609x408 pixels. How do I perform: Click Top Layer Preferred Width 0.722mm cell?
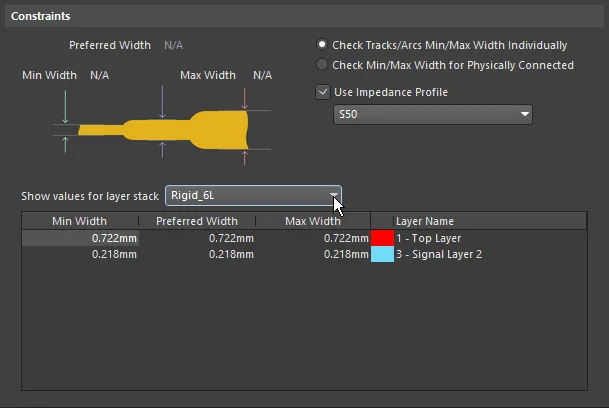click(x=197, y=238)
